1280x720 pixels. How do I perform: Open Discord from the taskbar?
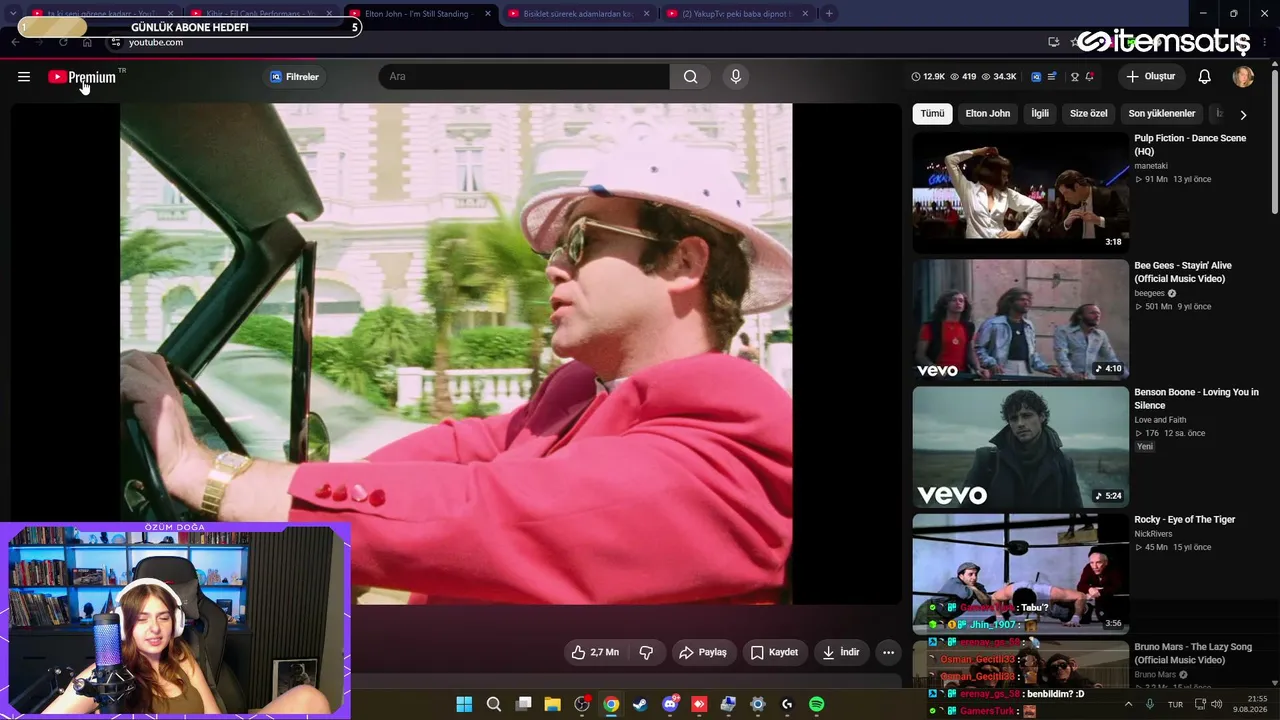pyautogui.click(x=670, y=704)
